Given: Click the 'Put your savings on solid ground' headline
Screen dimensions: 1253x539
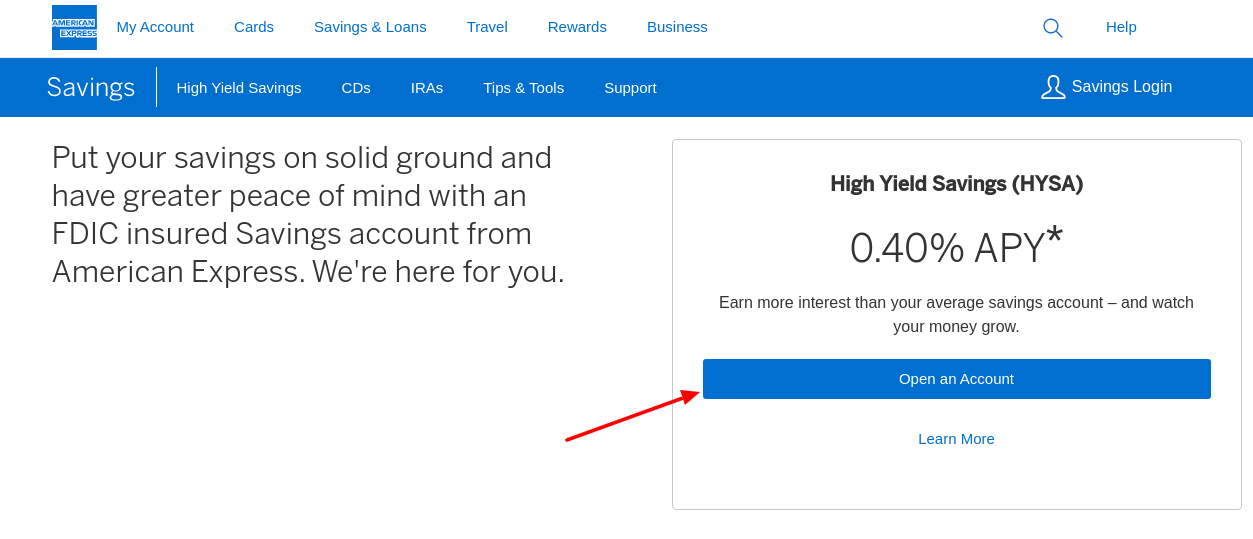Looking at the screenshot, I should coord(308,214).
